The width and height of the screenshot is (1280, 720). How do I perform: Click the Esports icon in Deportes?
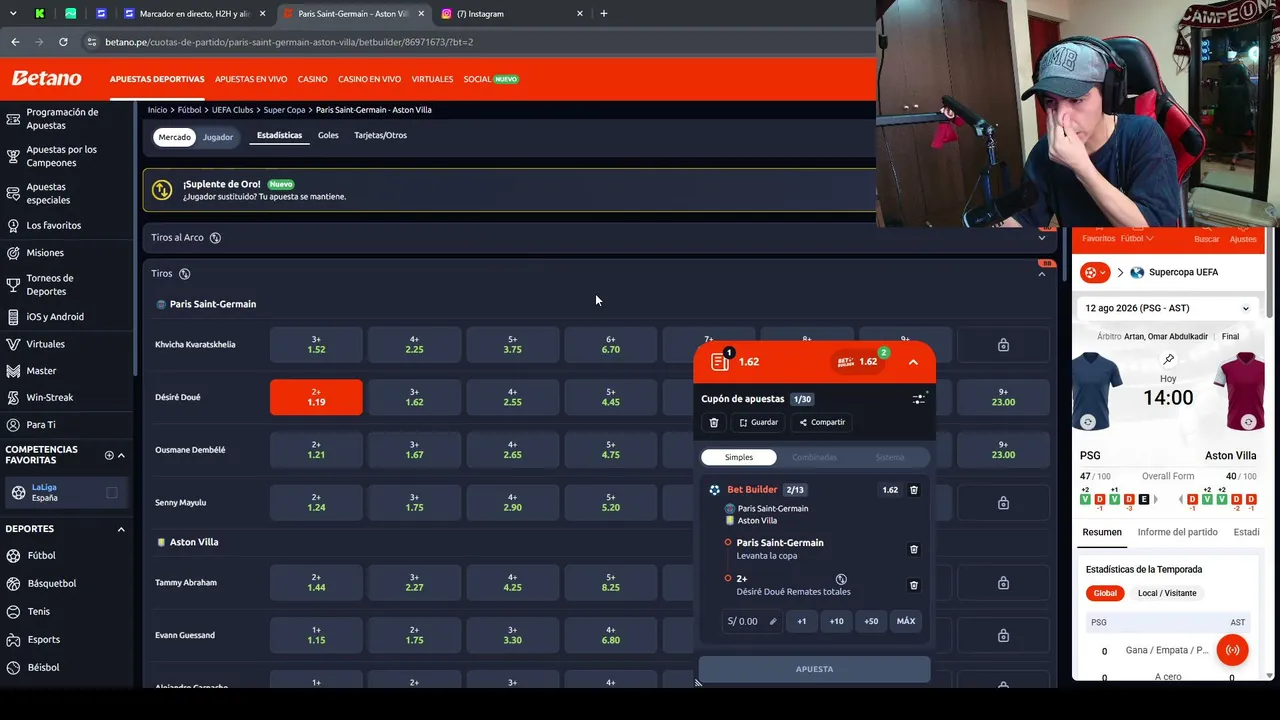(x=13, y=640)
